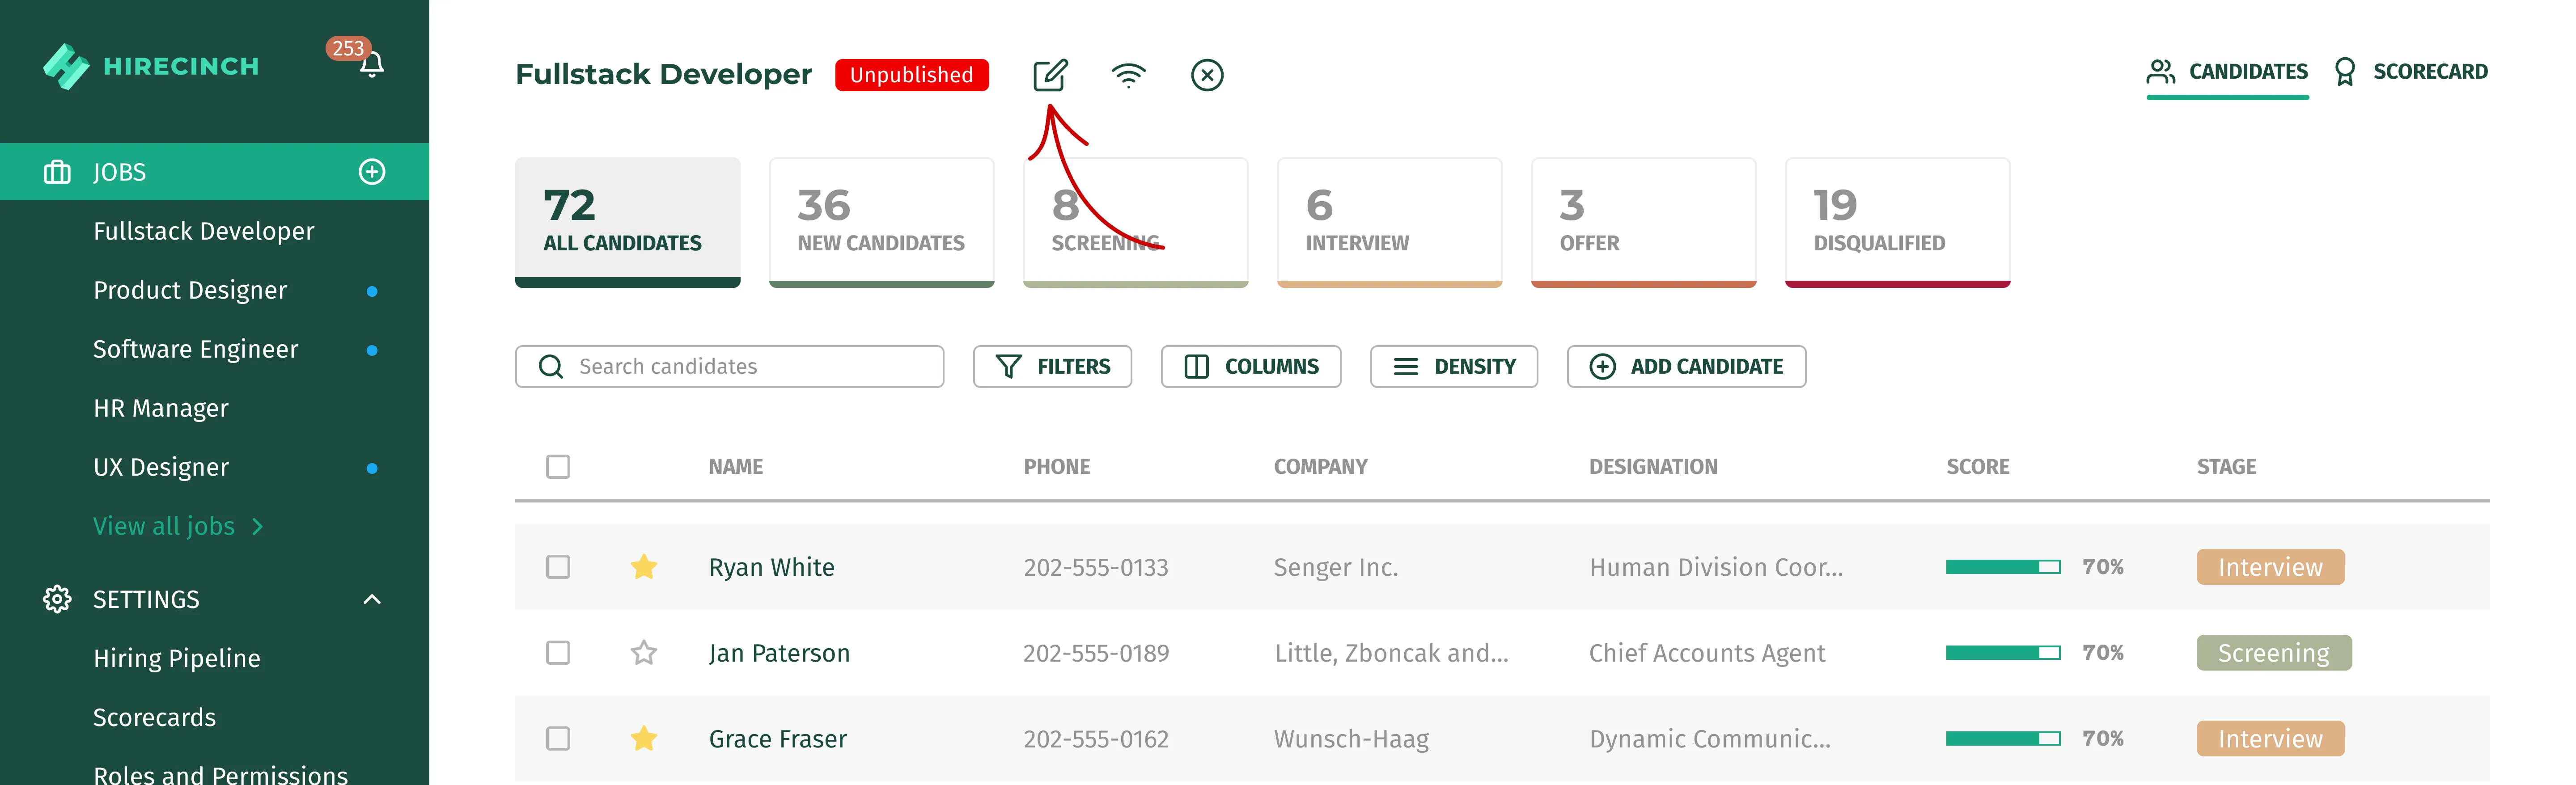
Task: Click Ryan White's 70% score bar
Action: tap(2003, 567)
